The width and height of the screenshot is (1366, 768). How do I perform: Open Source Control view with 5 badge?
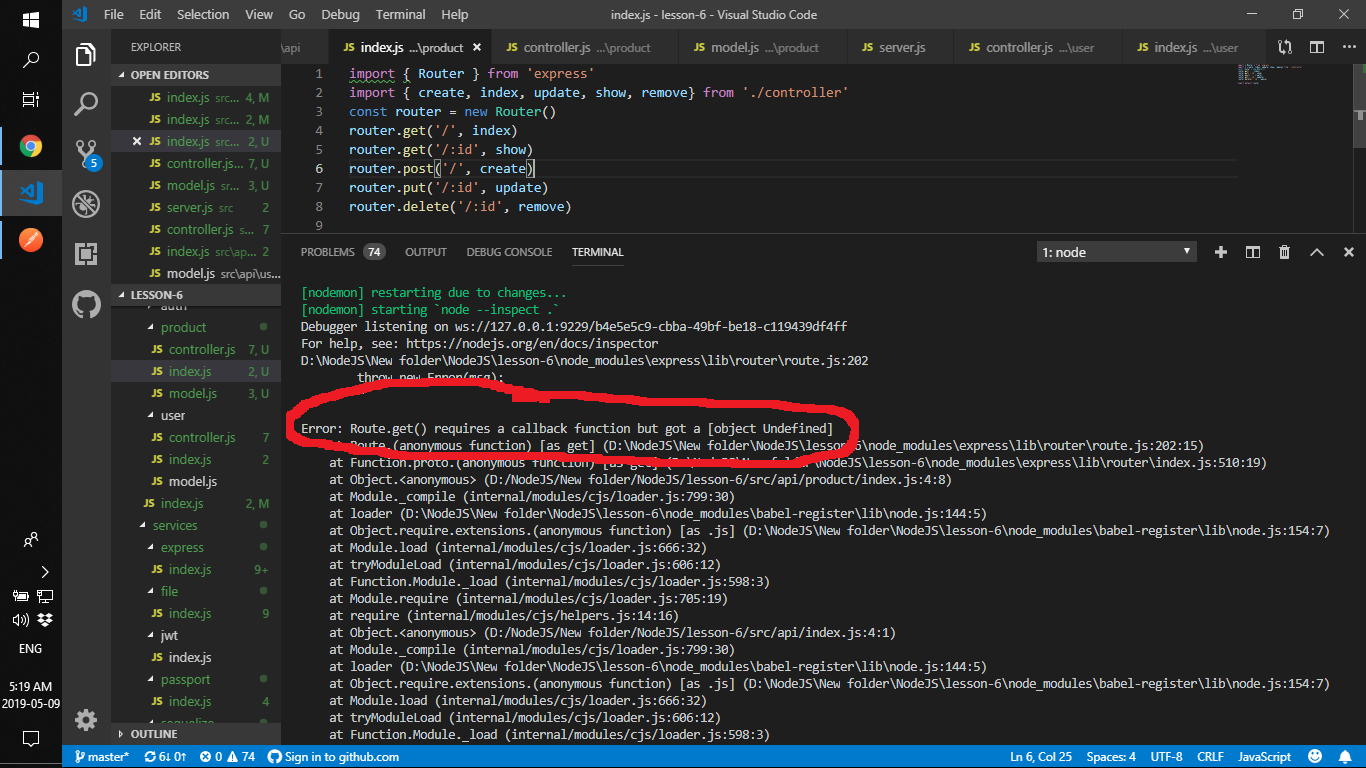pyautogui.click(x=88, y=153)
